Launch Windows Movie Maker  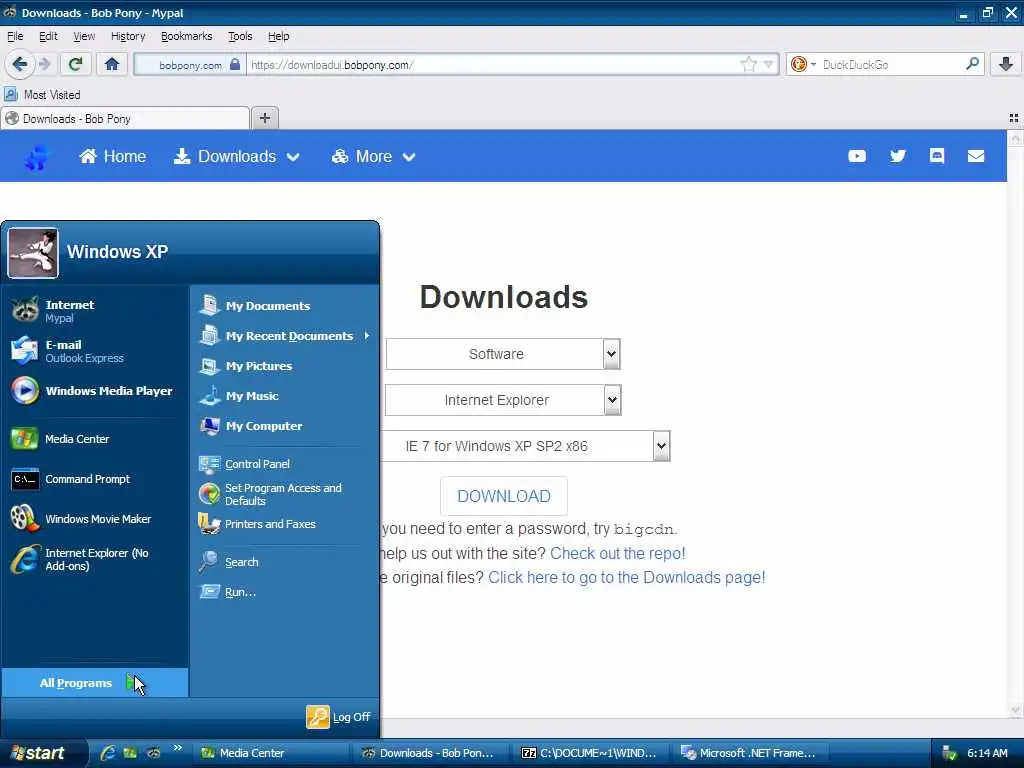pyautogui.click(x=95, y=519)
